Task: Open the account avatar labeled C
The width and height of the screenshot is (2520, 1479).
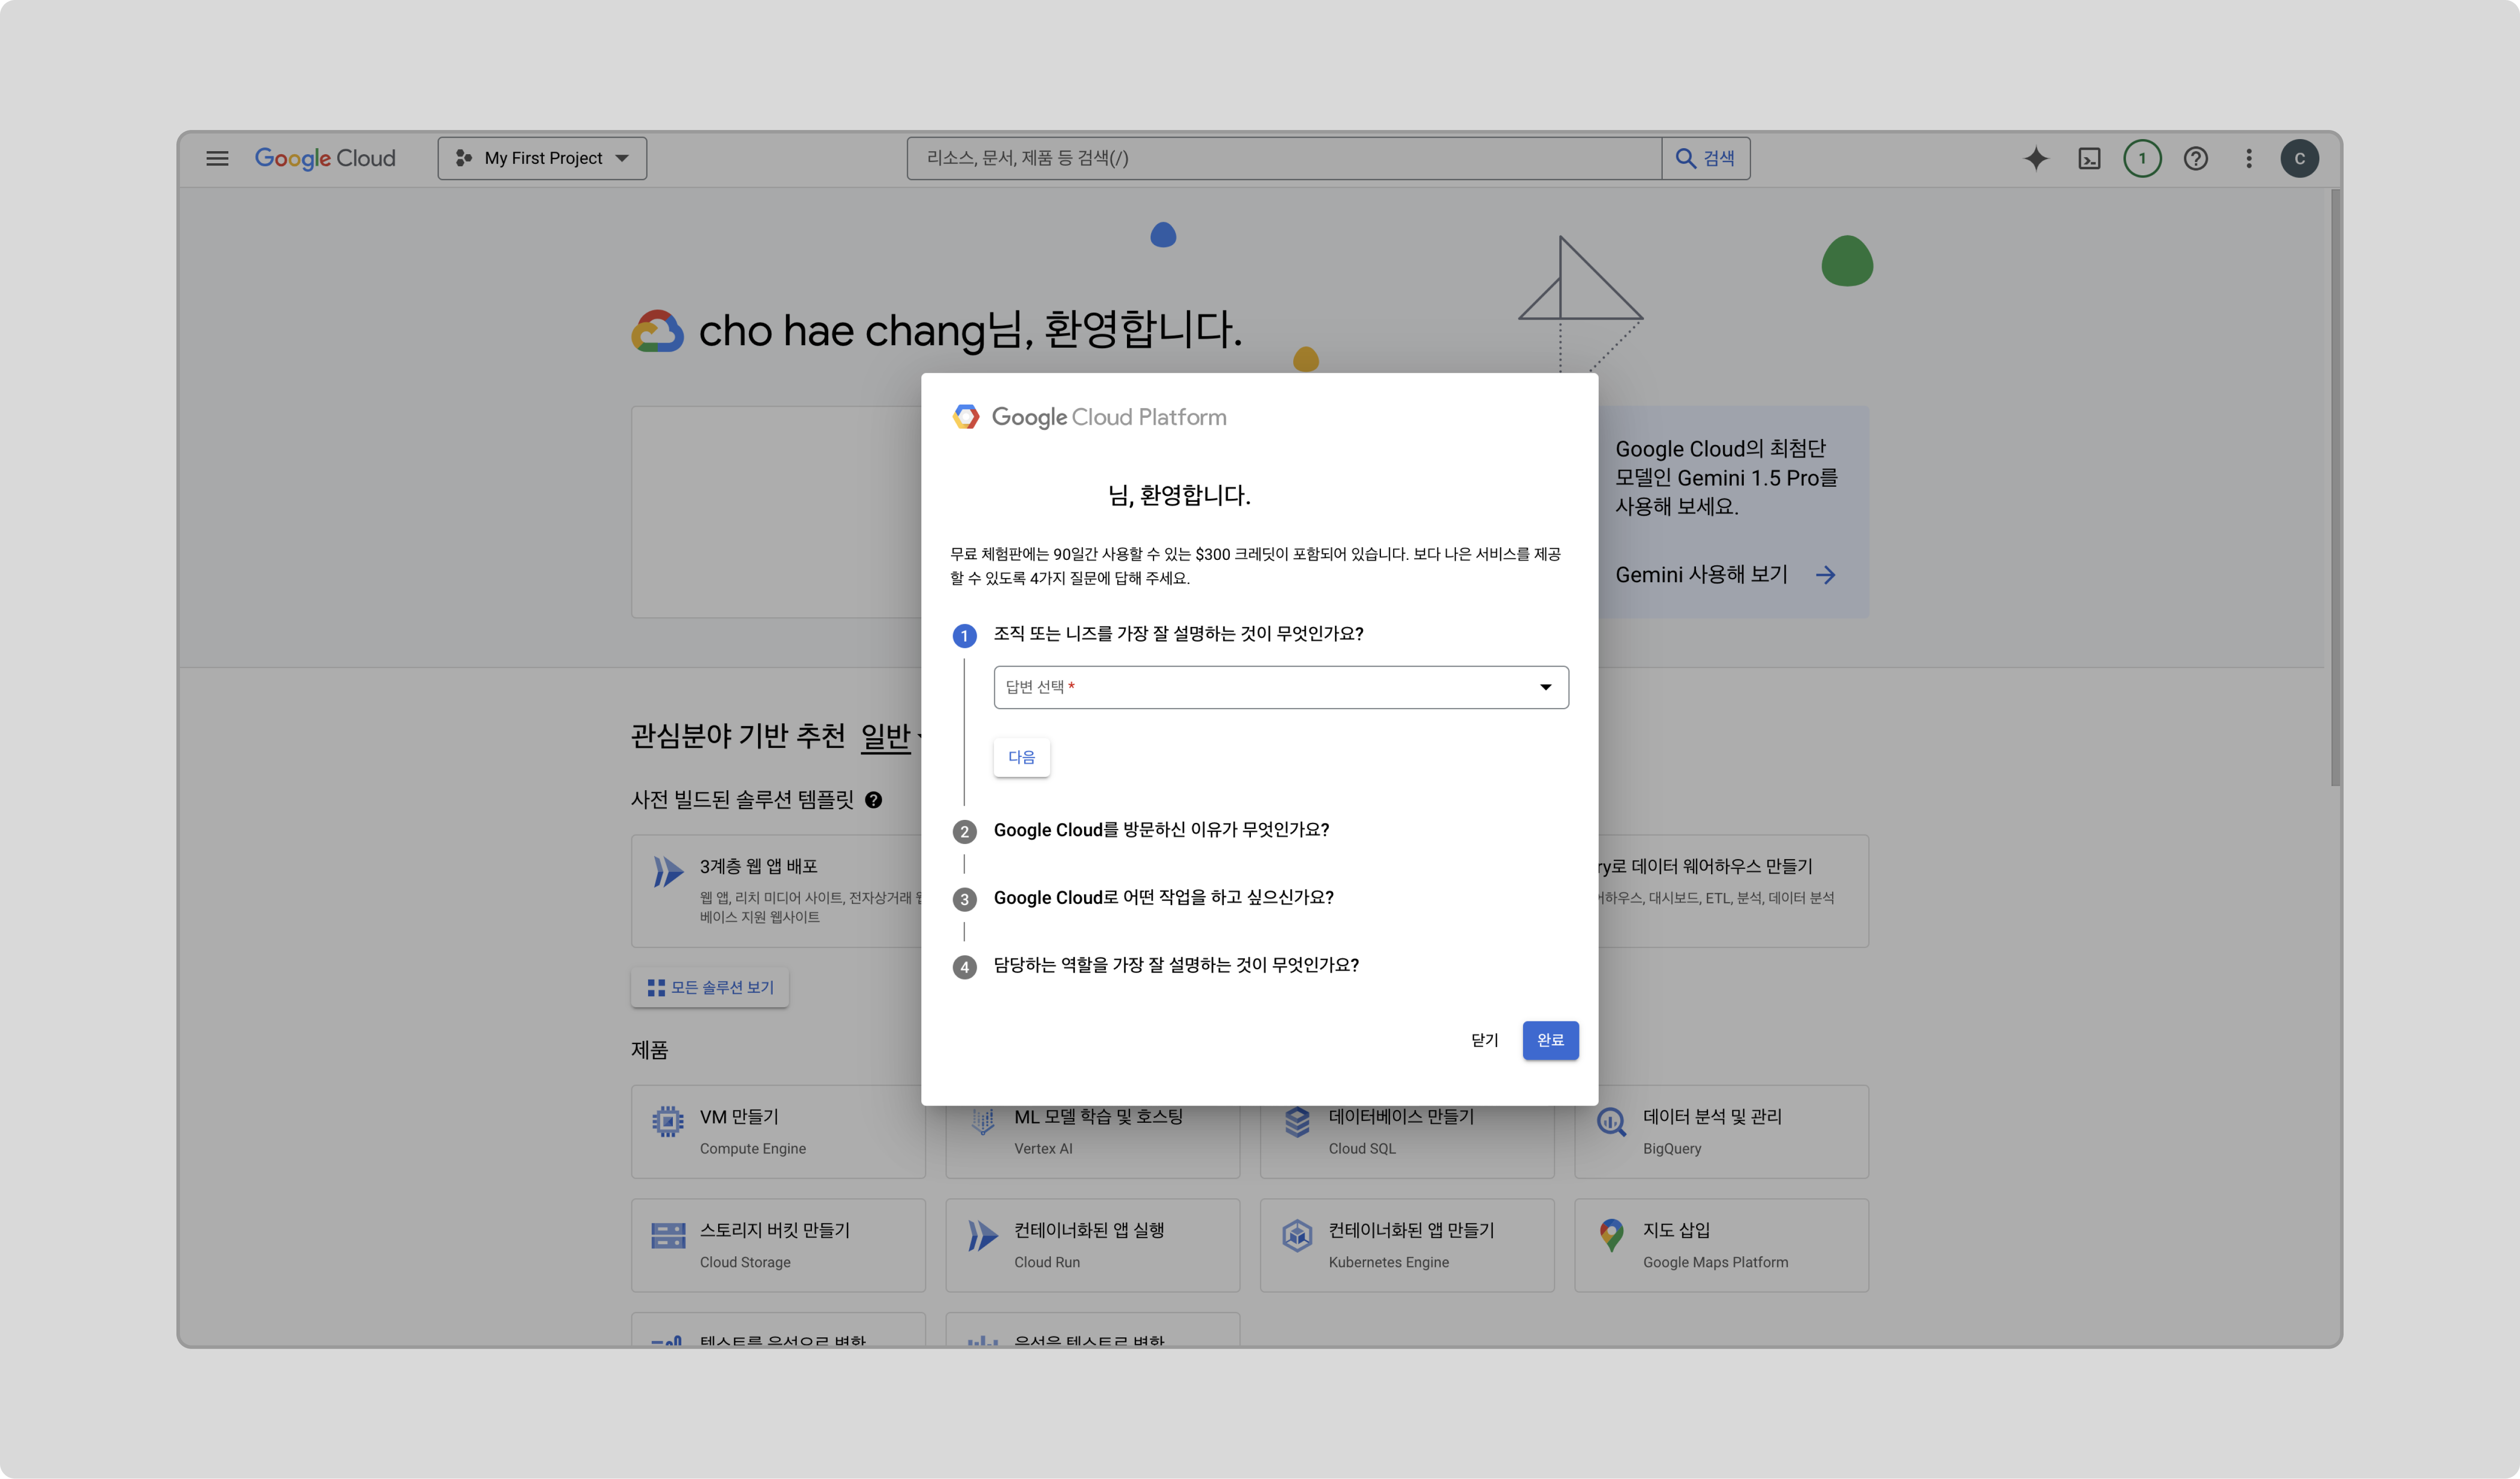Action: tap(2300, 158)
